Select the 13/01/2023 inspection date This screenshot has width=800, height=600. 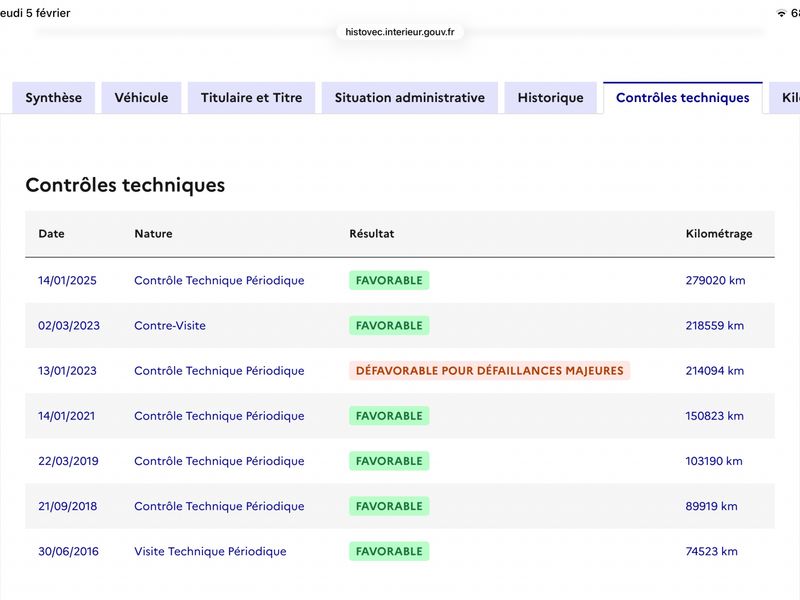[x=67, y=371]
